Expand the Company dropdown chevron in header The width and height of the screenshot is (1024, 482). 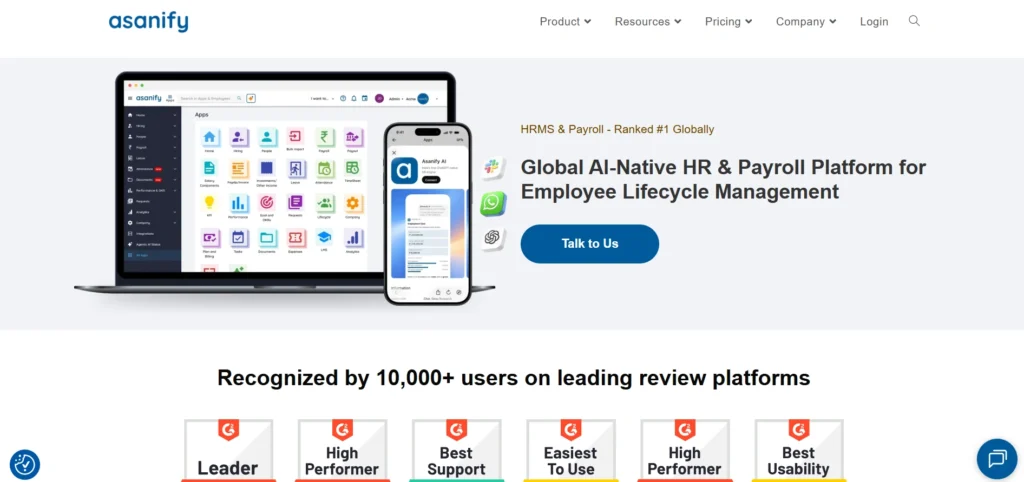[833, 22]
